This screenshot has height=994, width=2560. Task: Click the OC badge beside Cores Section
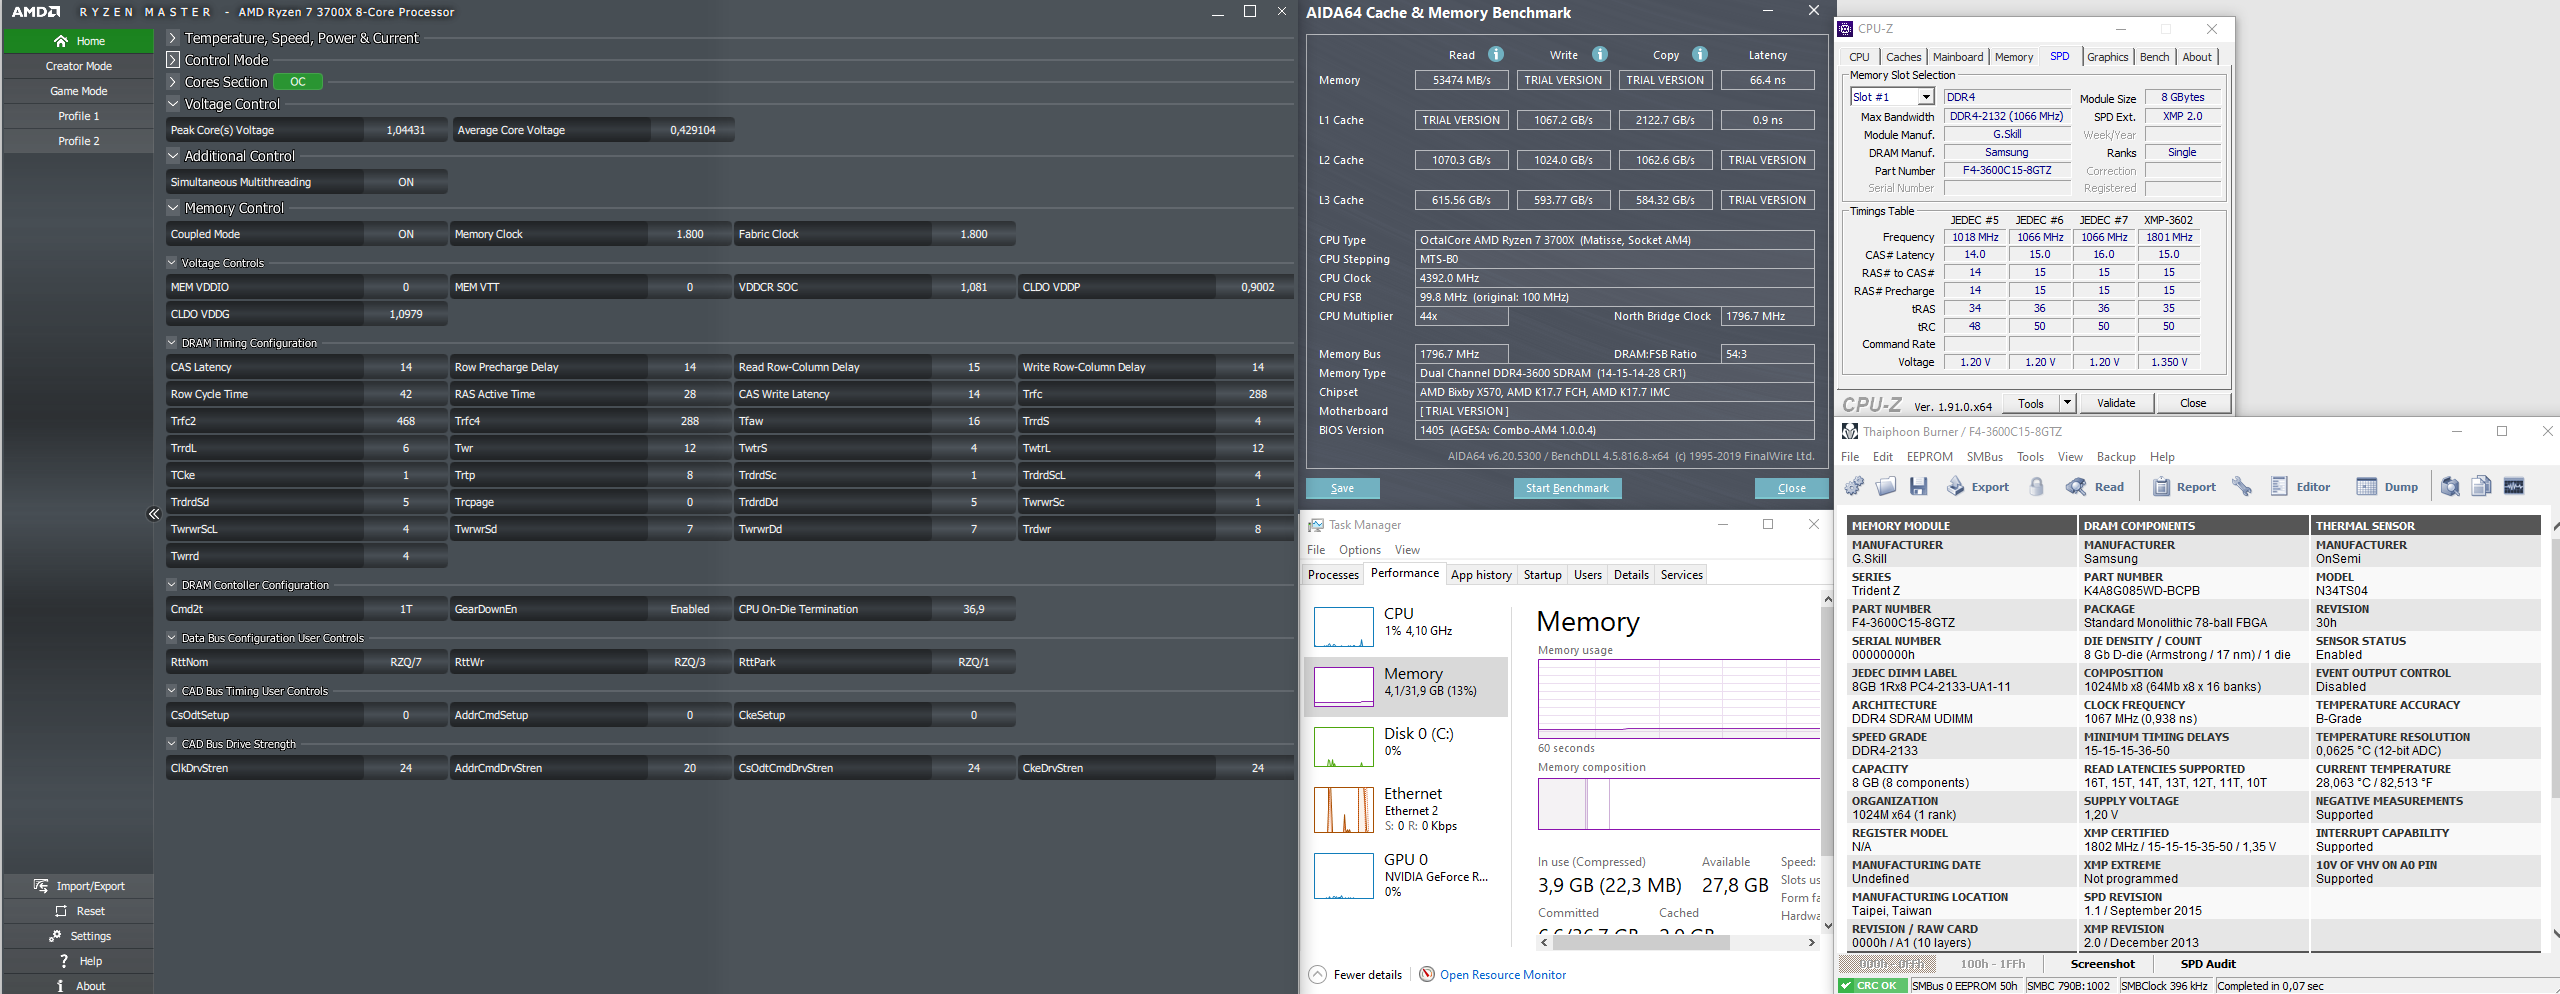pos(298,82)
